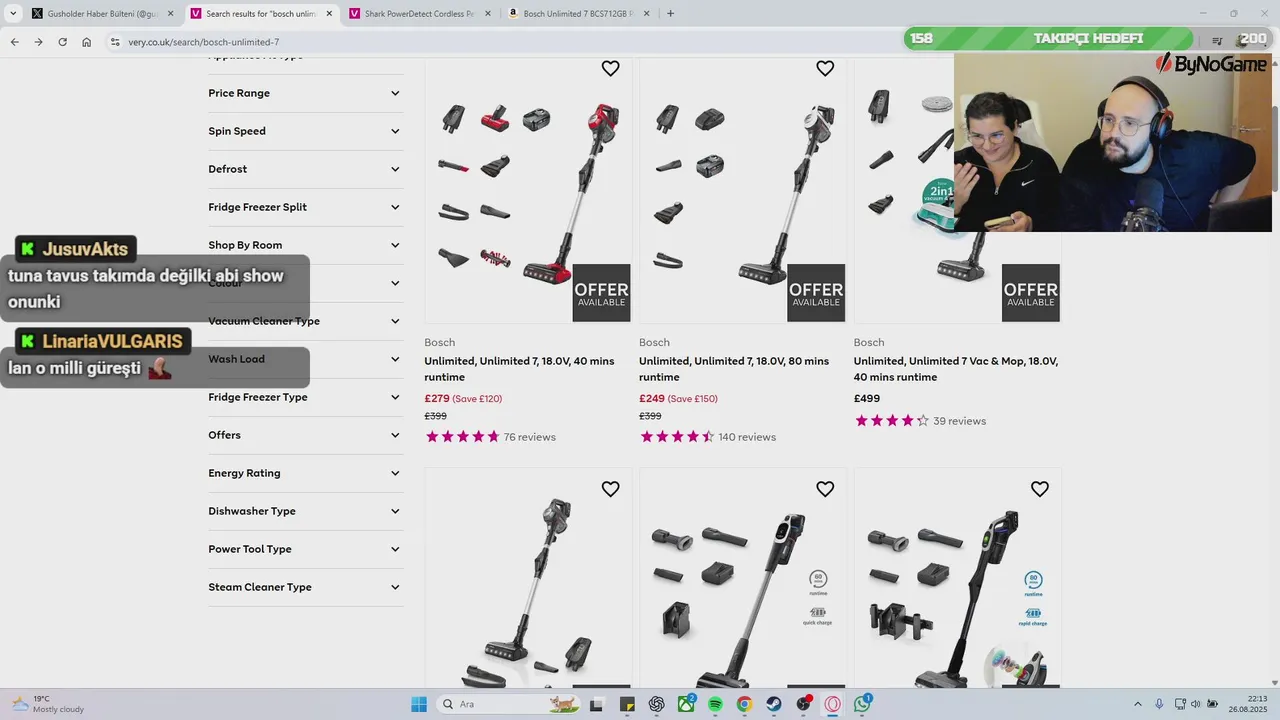Open Spotify from the taskbar

(715, 704)
